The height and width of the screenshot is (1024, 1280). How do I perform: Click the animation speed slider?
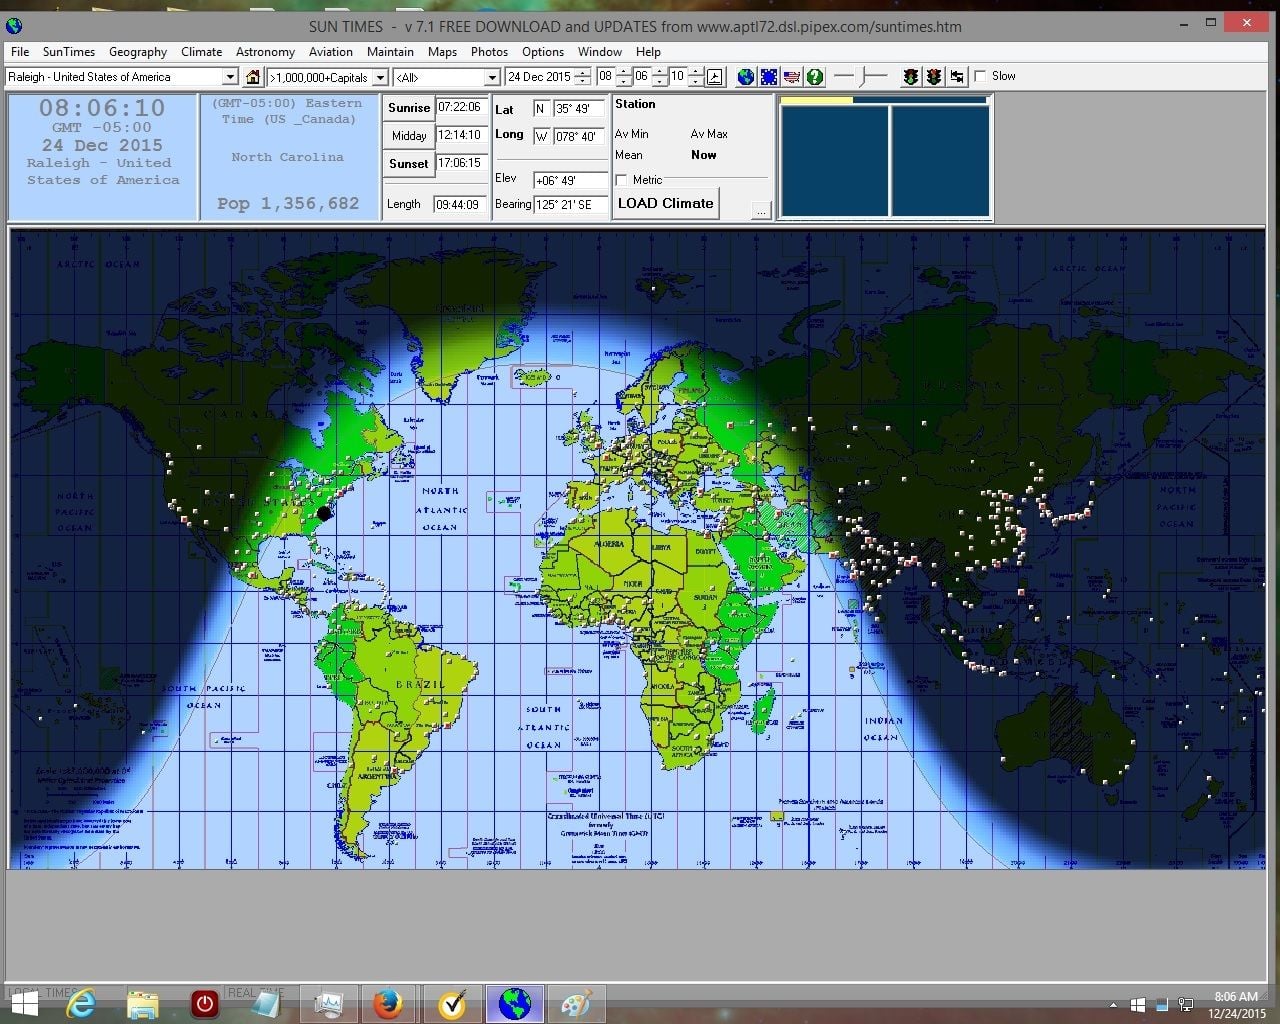861,76
